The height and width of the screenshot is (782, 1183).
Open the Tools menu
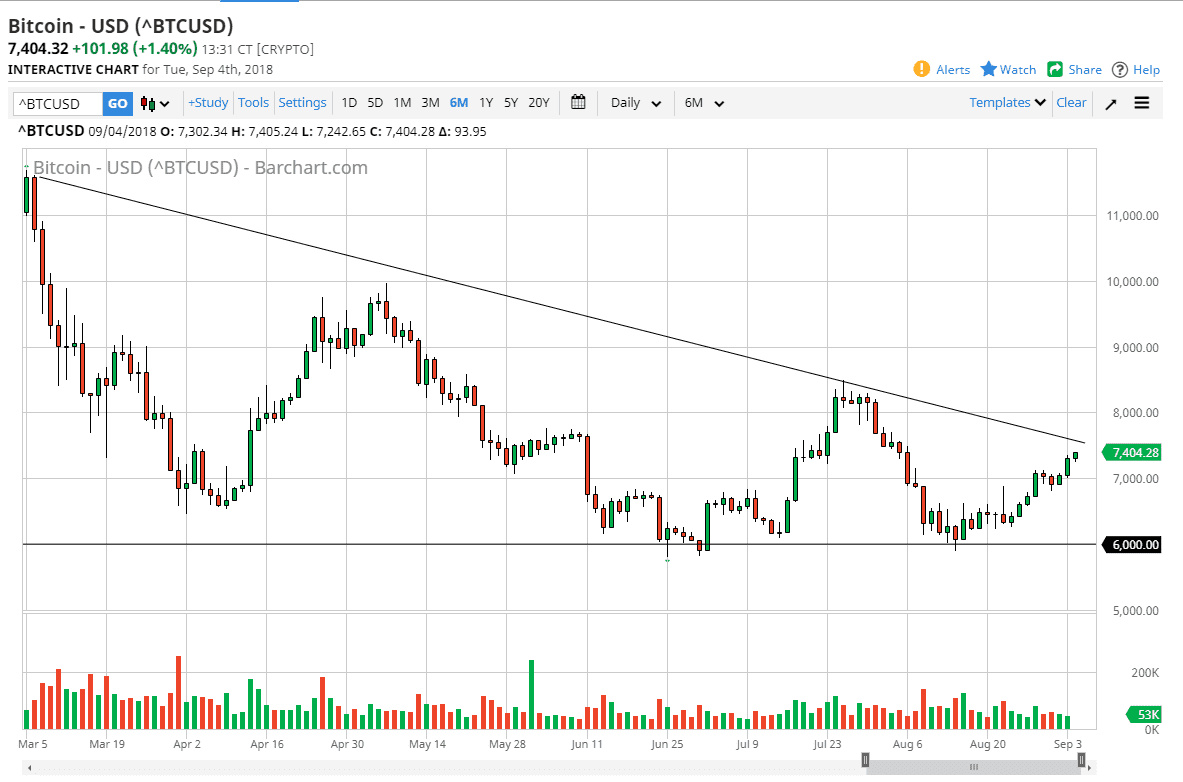[x=253, y=102]
